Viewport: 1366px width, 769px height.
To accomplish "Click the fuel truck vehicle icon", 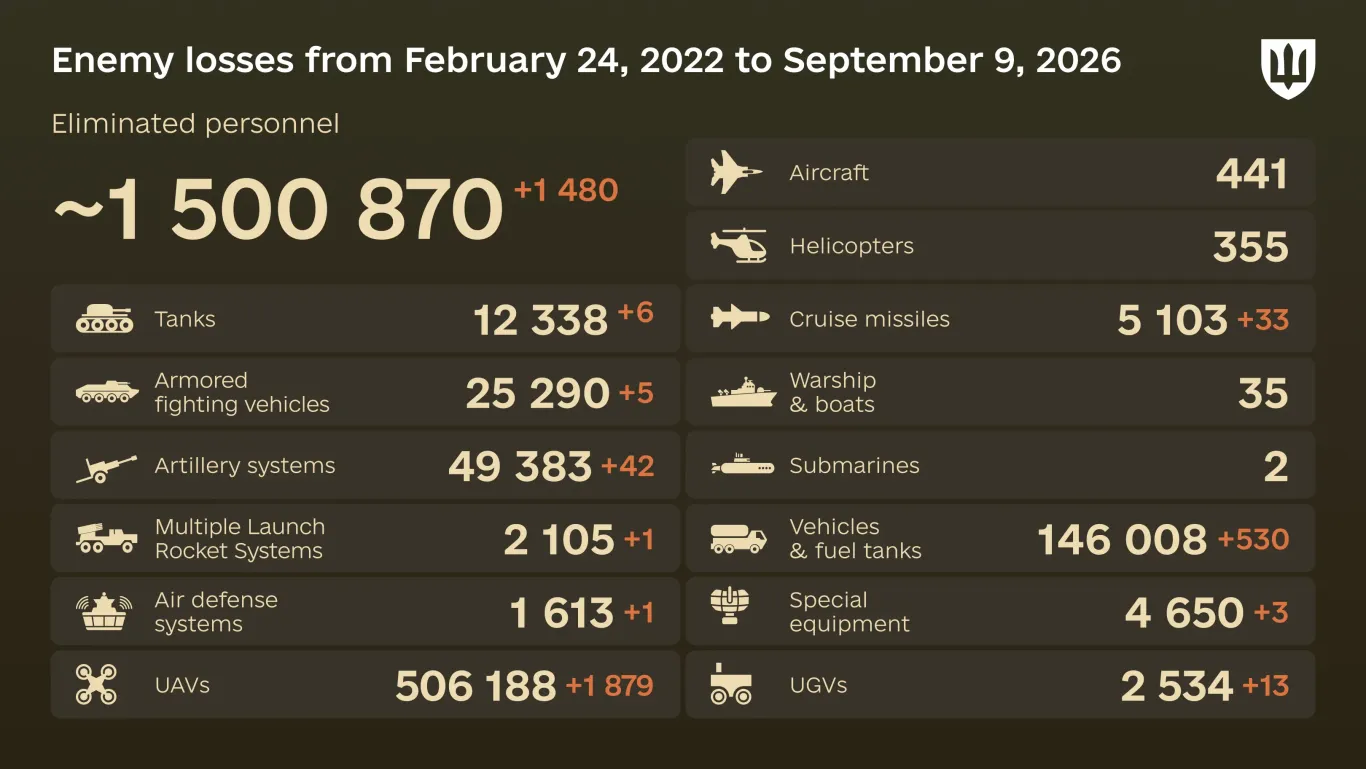I will 738,539.
